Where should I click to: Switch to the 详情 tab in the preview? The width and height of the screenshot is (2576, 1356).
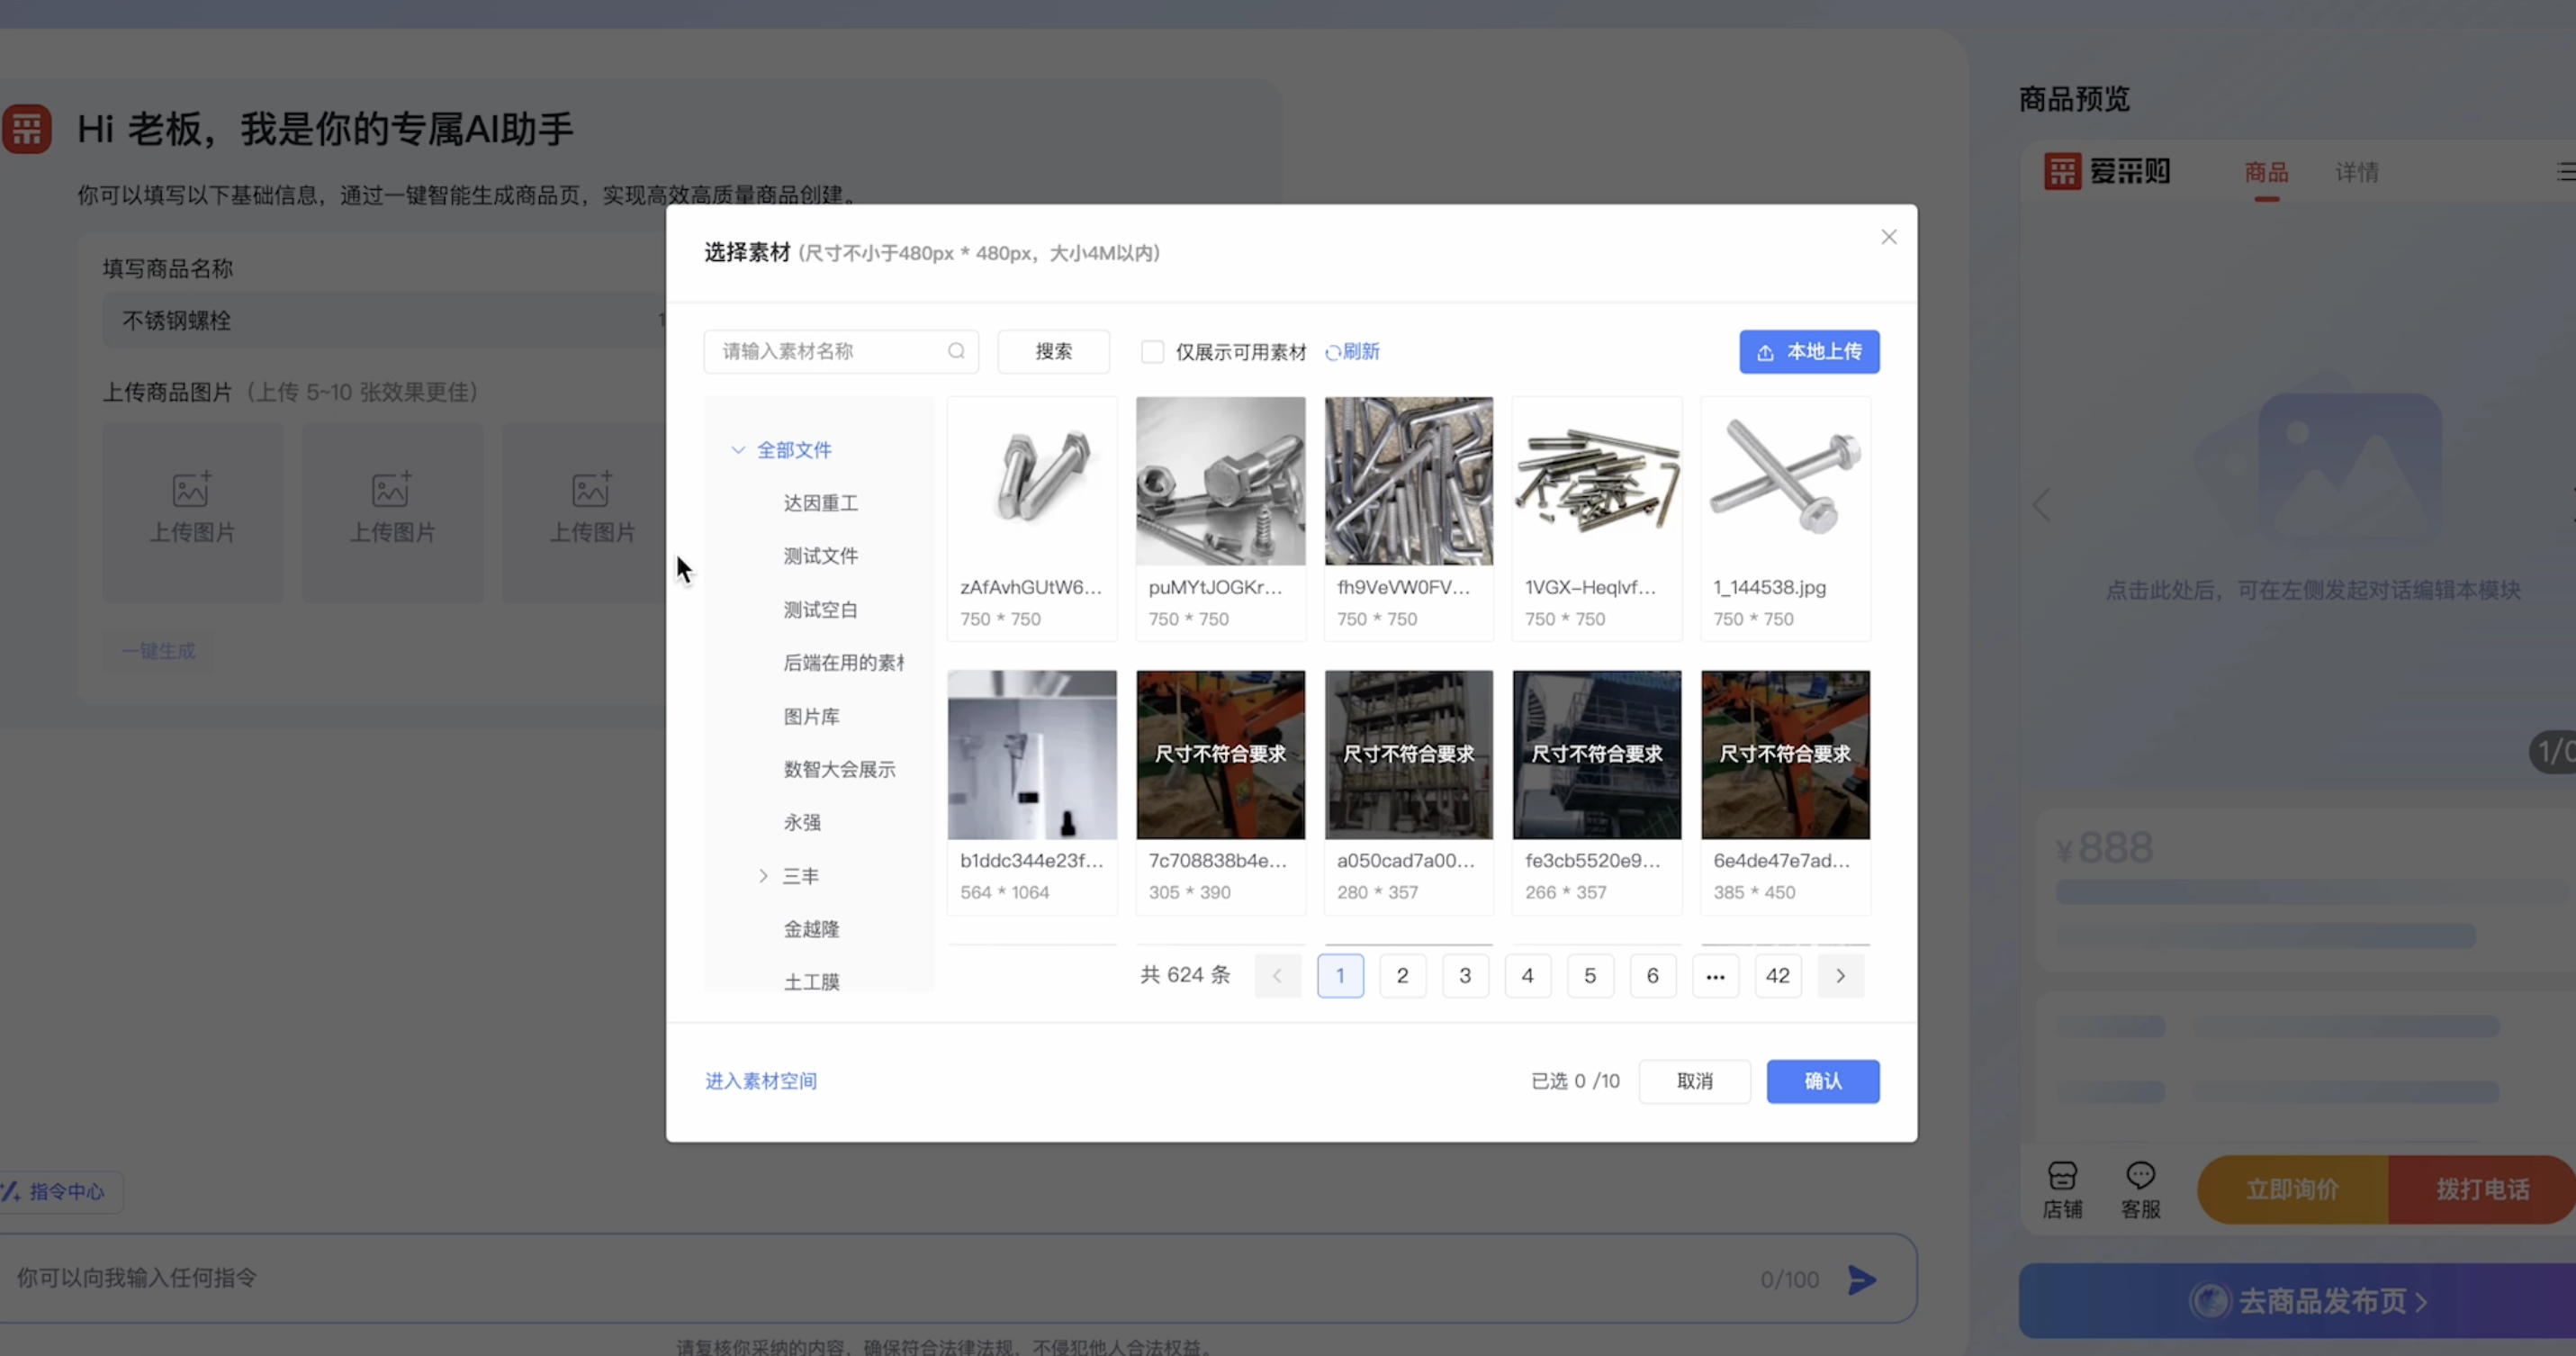tap(2356, 172)
